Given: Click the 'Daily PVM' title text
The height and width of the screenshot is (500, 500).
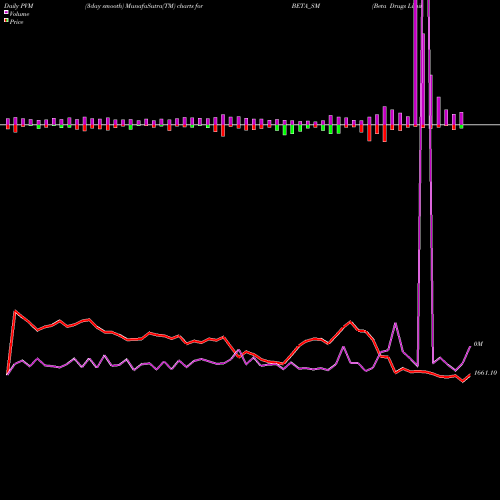Looking at the screenshot, I should tap(19, 6).
